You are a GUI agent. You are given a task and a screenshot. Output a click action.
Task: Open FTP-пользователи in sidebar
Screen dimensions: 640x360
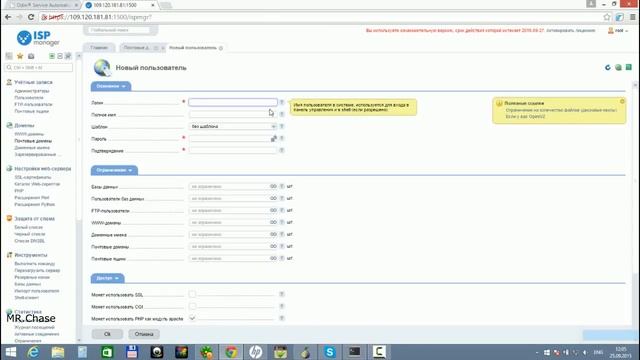click(x=33, y=104)
